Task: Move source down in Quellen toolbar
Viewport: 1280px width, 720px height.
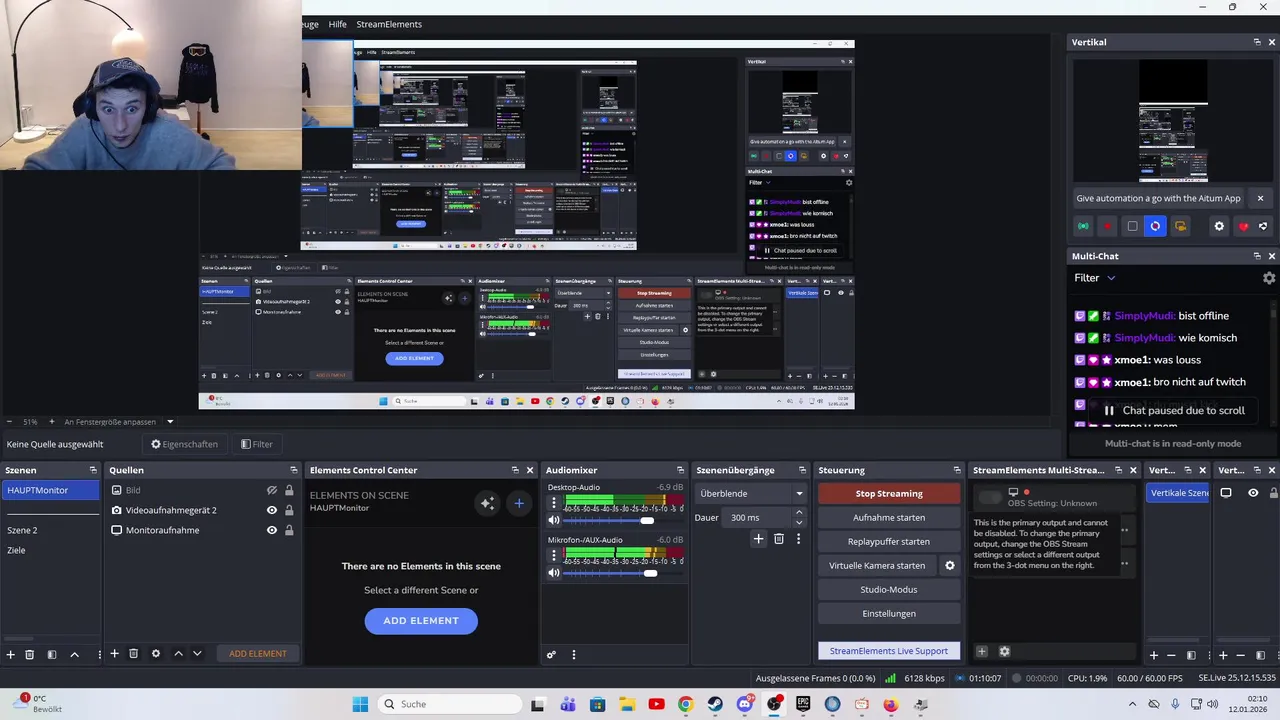Action: coord(197,654)
